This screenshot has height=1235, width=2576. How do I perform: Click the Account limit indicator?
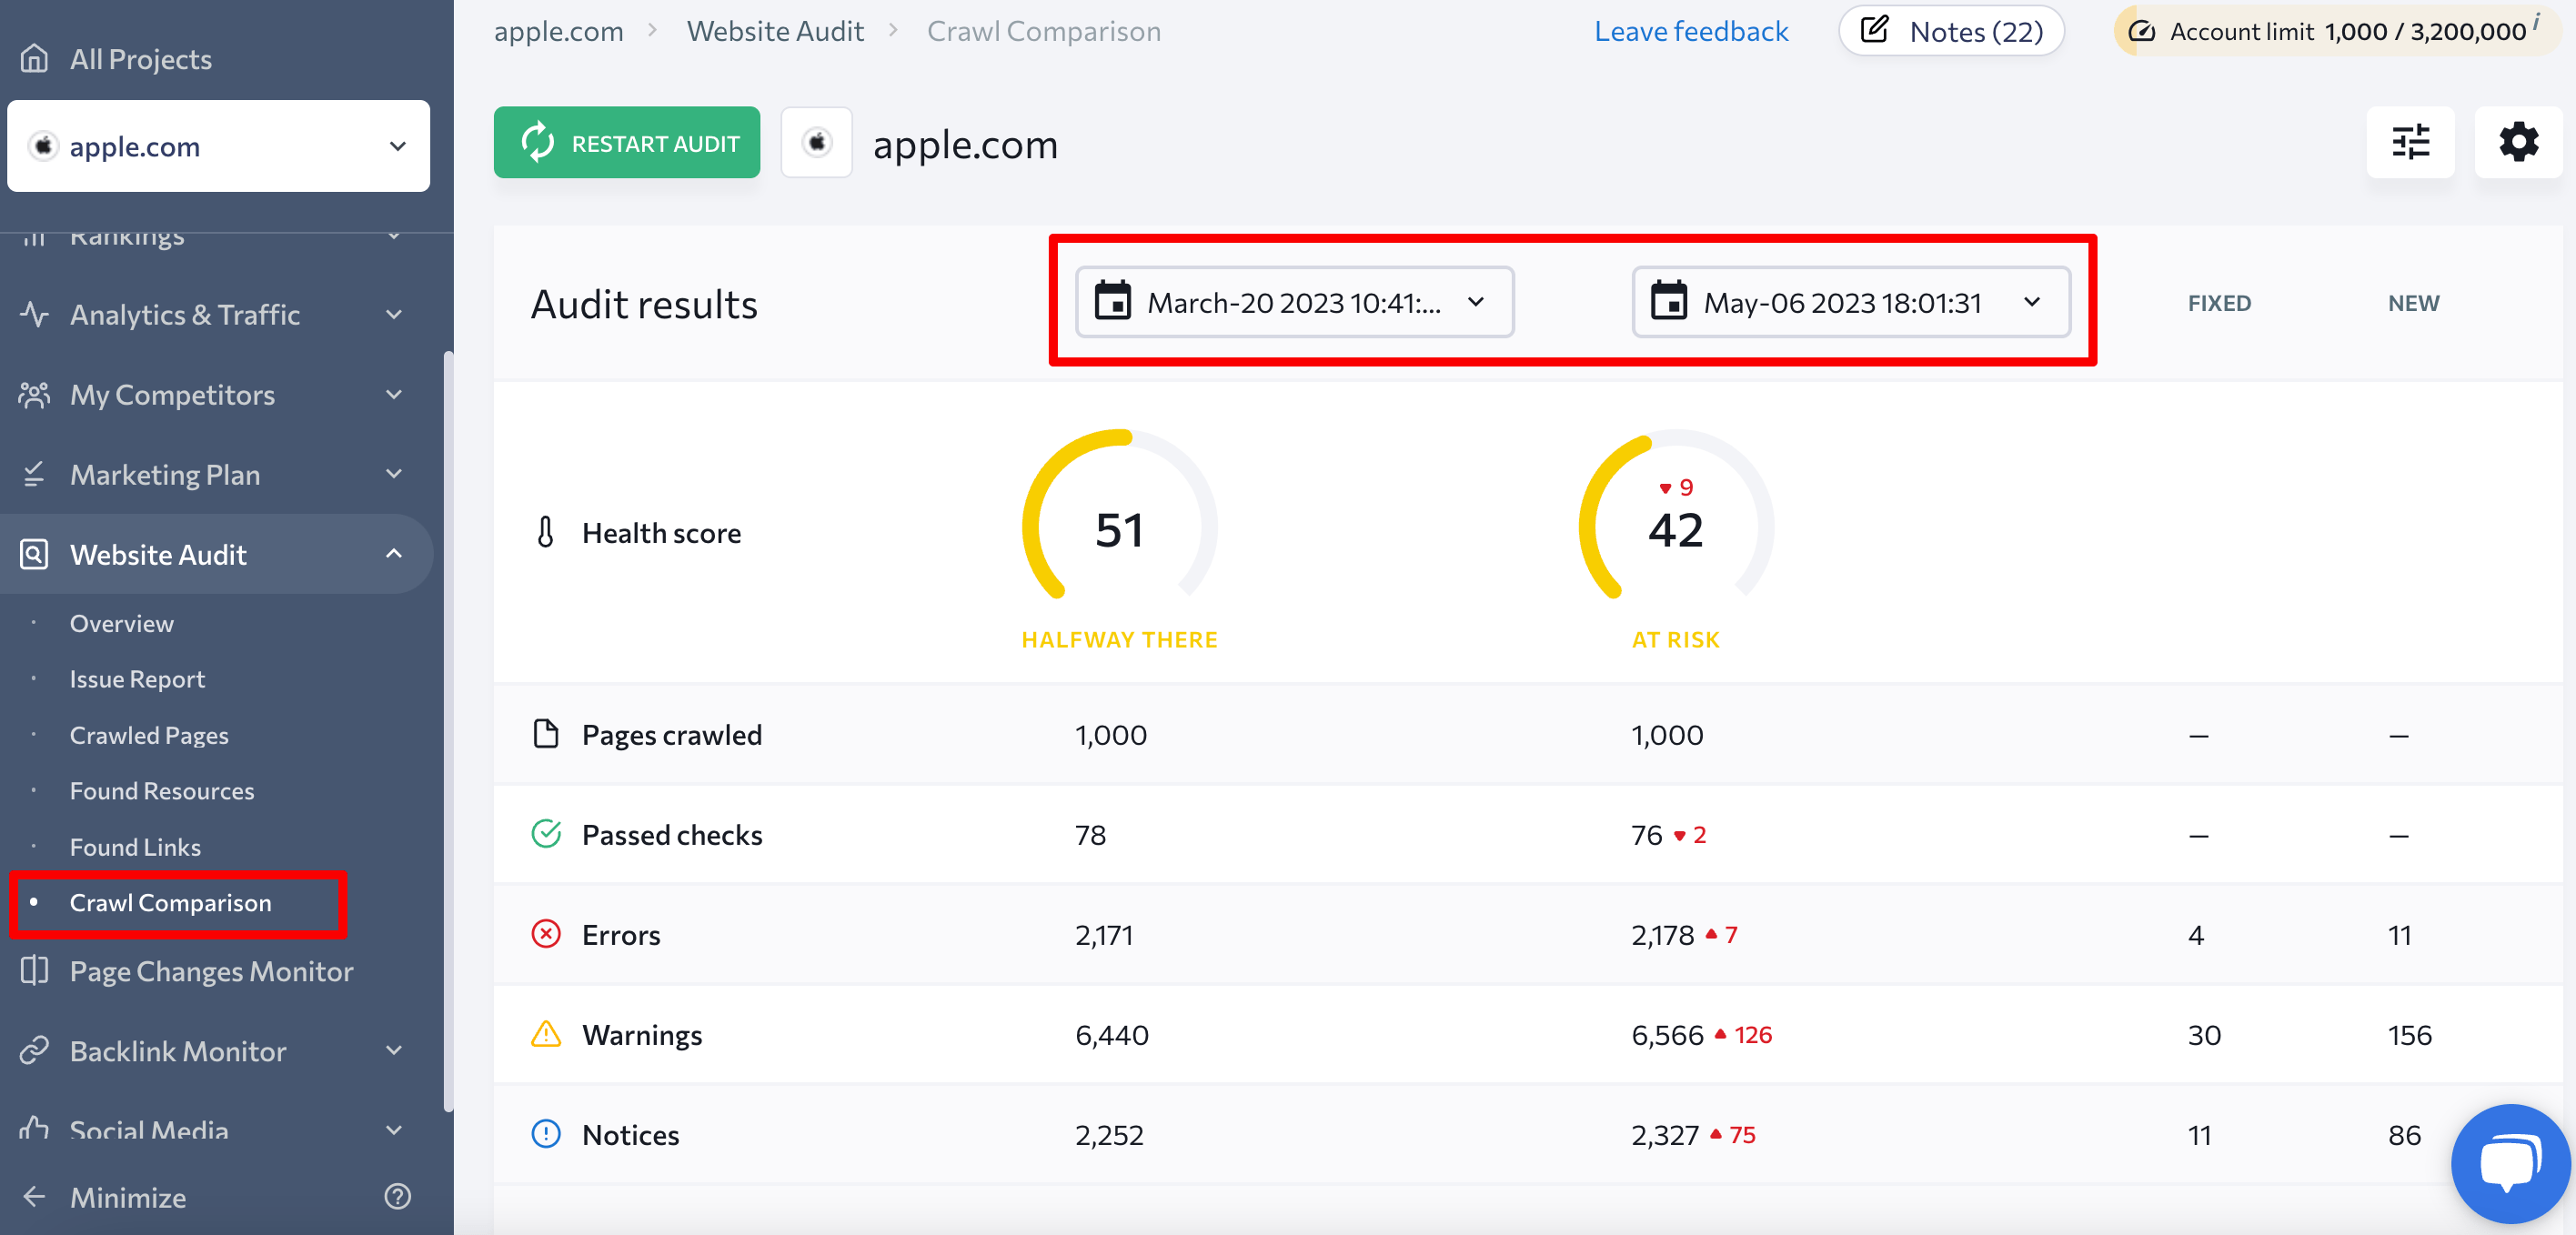click(2337, 31)
